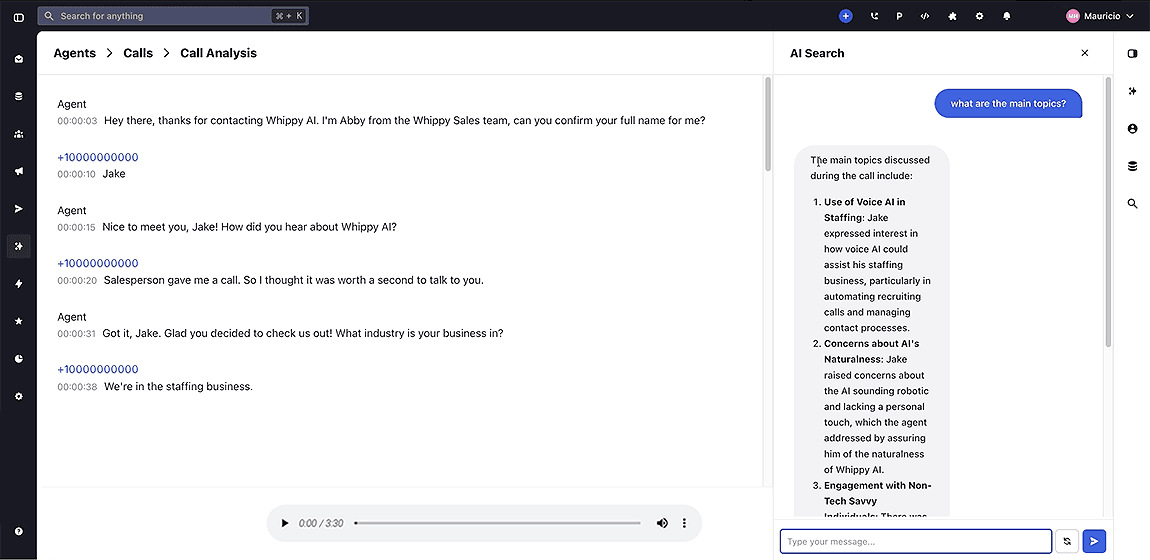Open the puzzle piece integrations icon
Screen dimensions: 1150x560
tap(952, 16)
